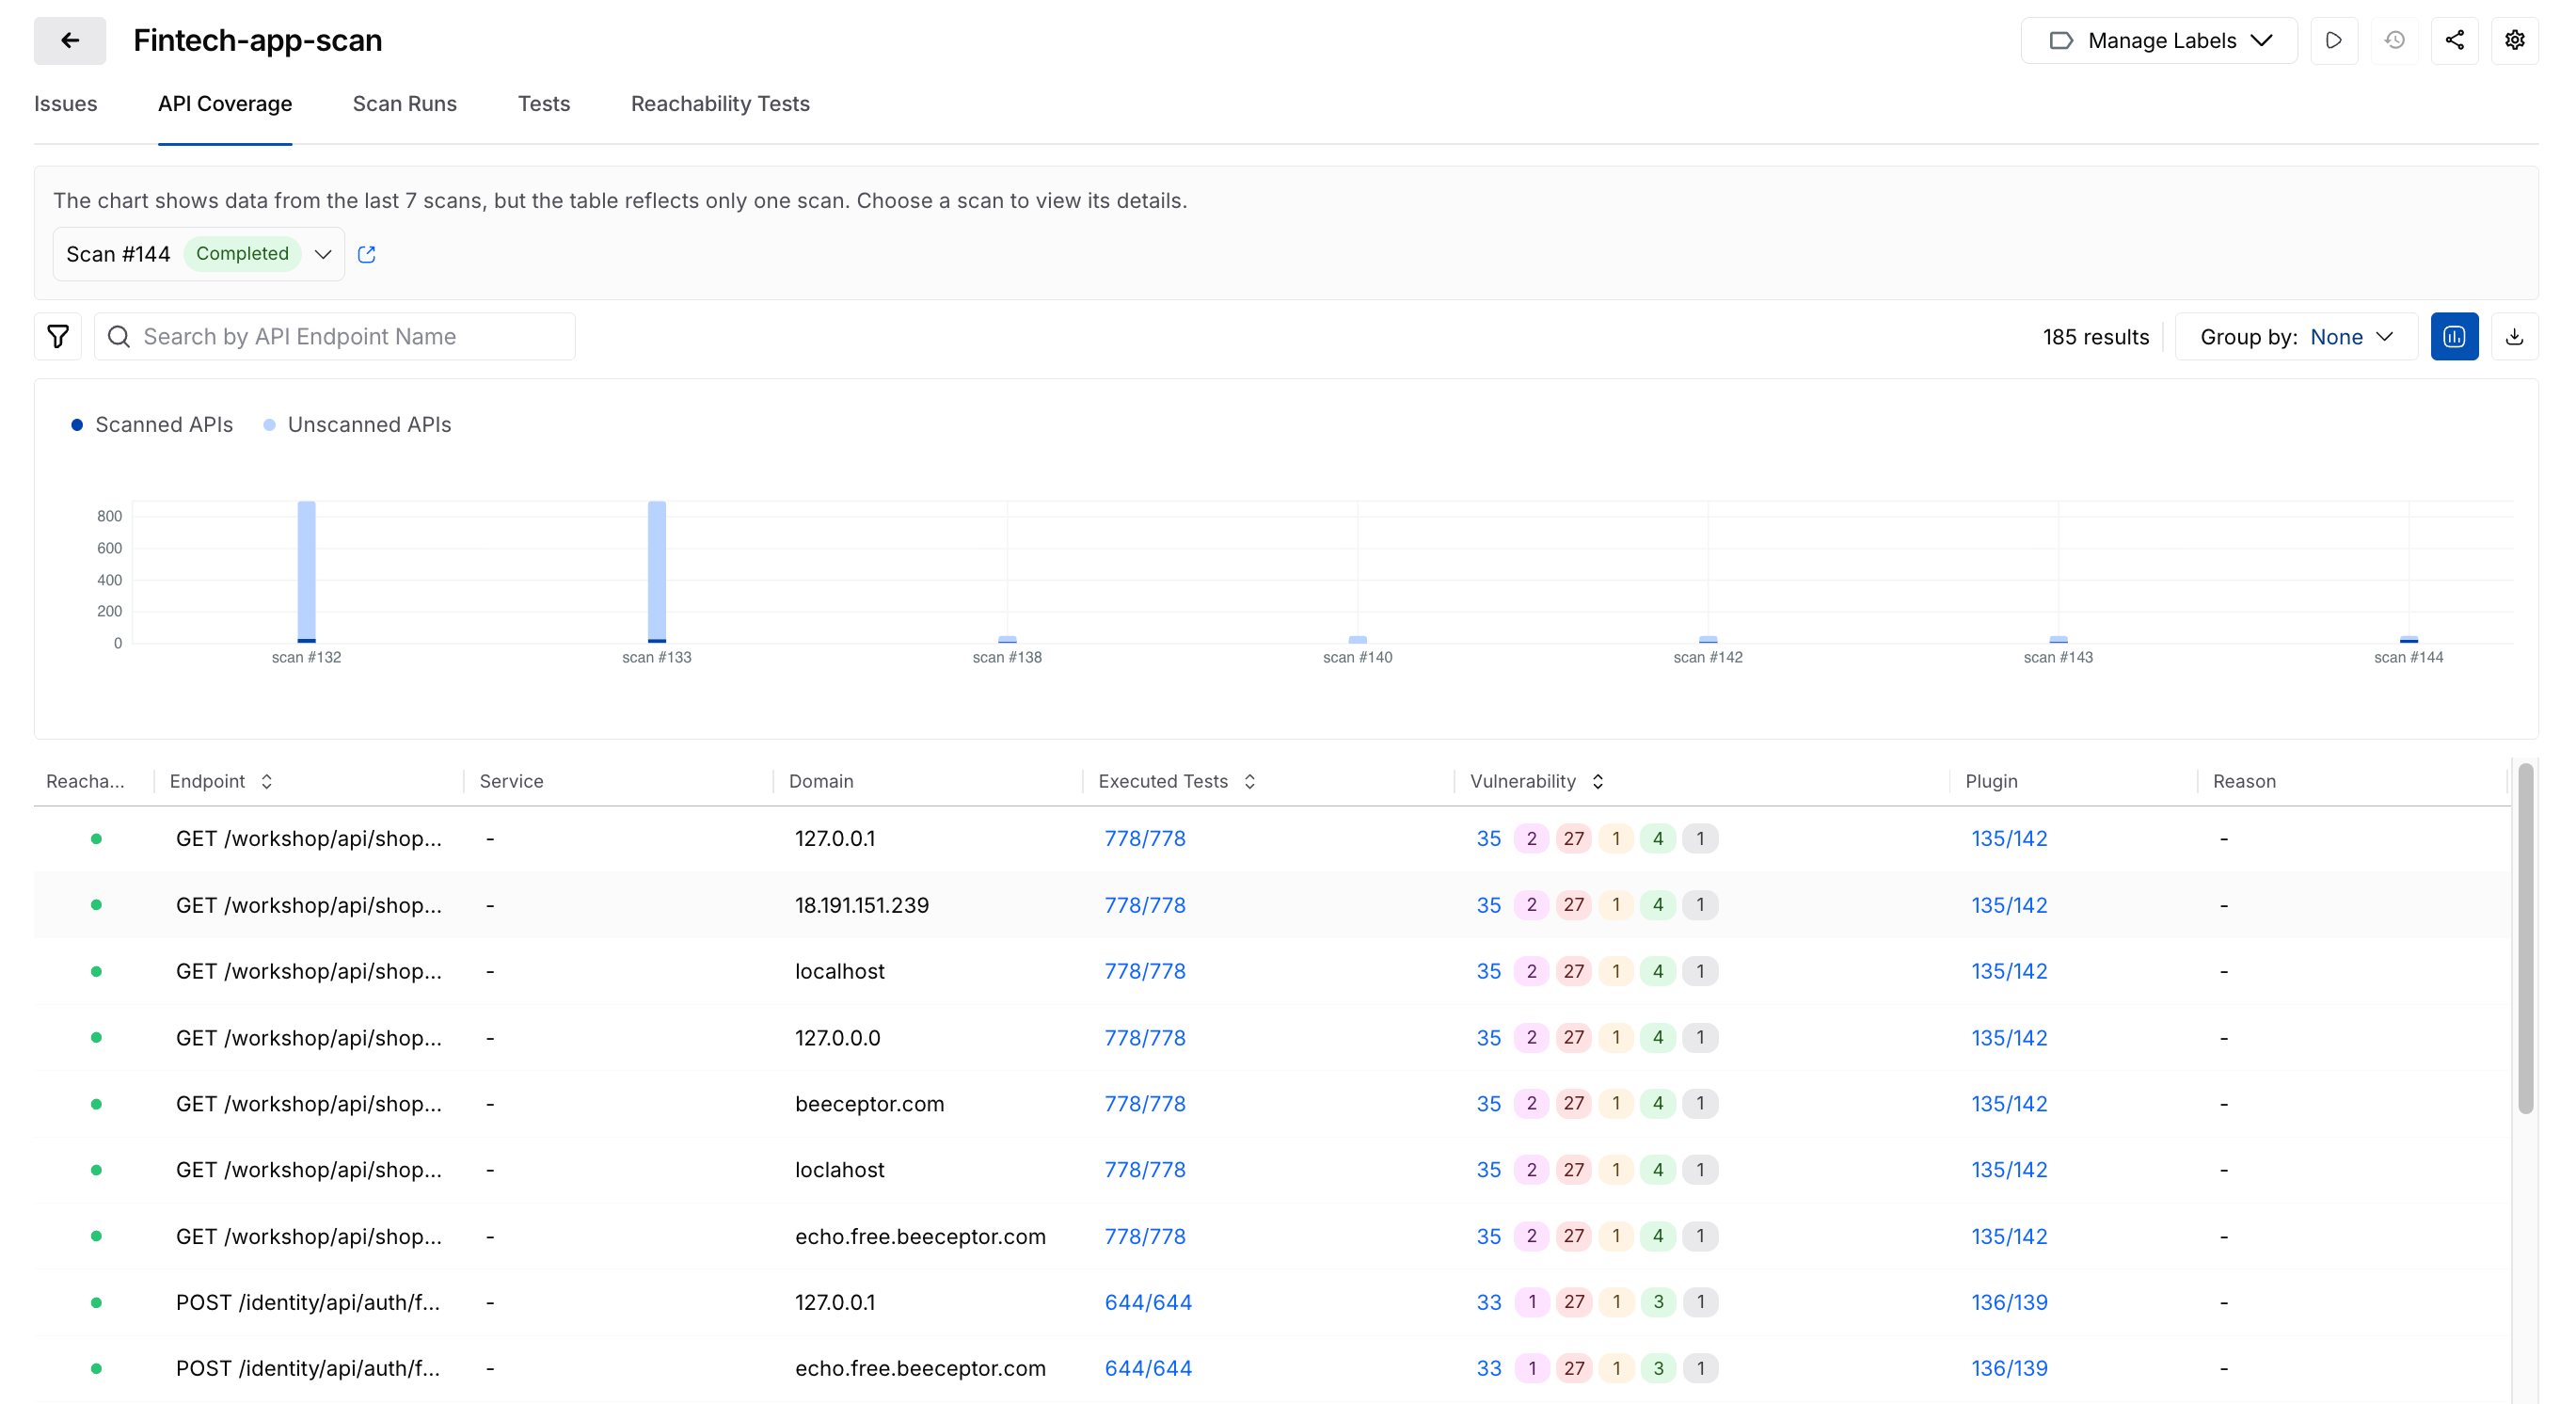The width and height of the screenshot is (2576, 1404).
Task: Open 778/778 tests for 18.191.151.239 row
Action: coord(1145,904)
